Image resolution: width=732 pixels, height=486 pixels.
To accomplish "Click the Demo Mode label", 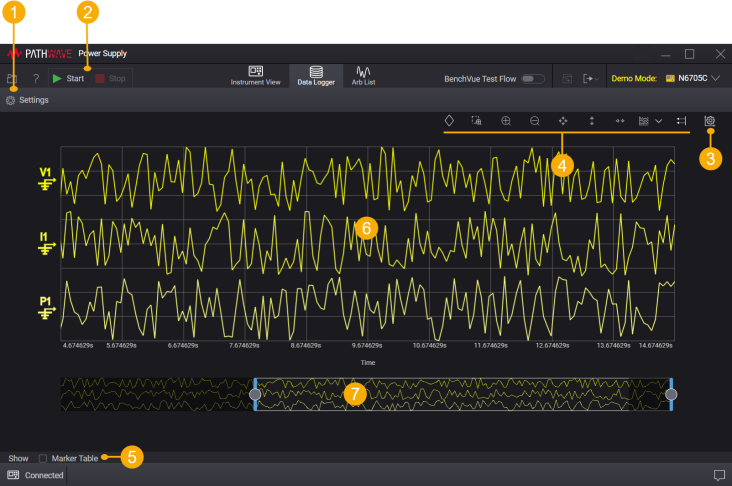I will 634,78.
